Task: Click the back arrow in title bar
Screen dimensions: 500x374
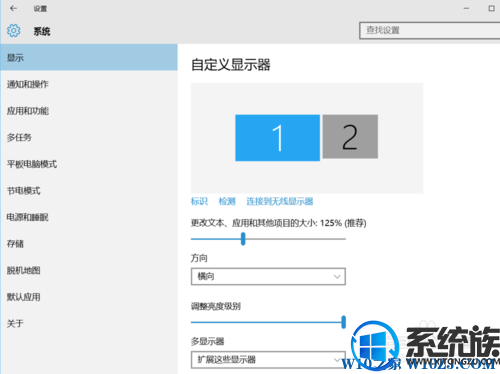Action: pyautogui.click(x=13, y=8)
